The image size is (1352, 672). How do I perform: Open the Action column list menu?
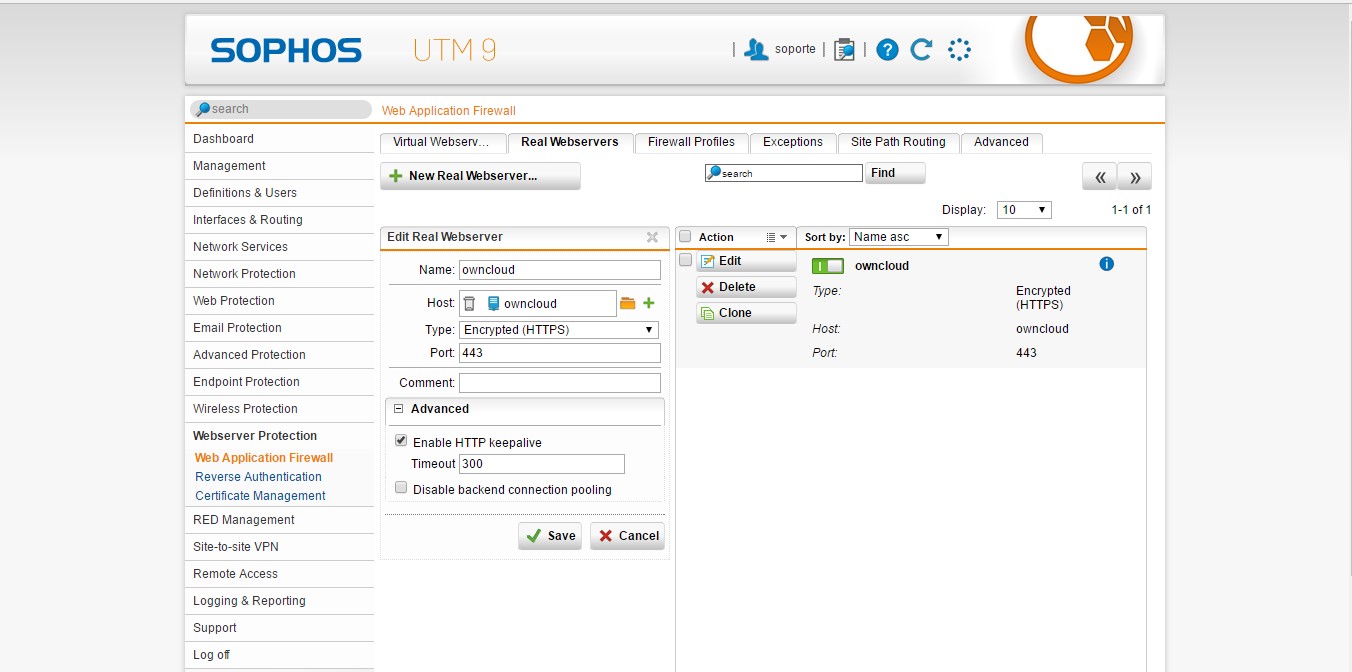(x=776, y=237)
